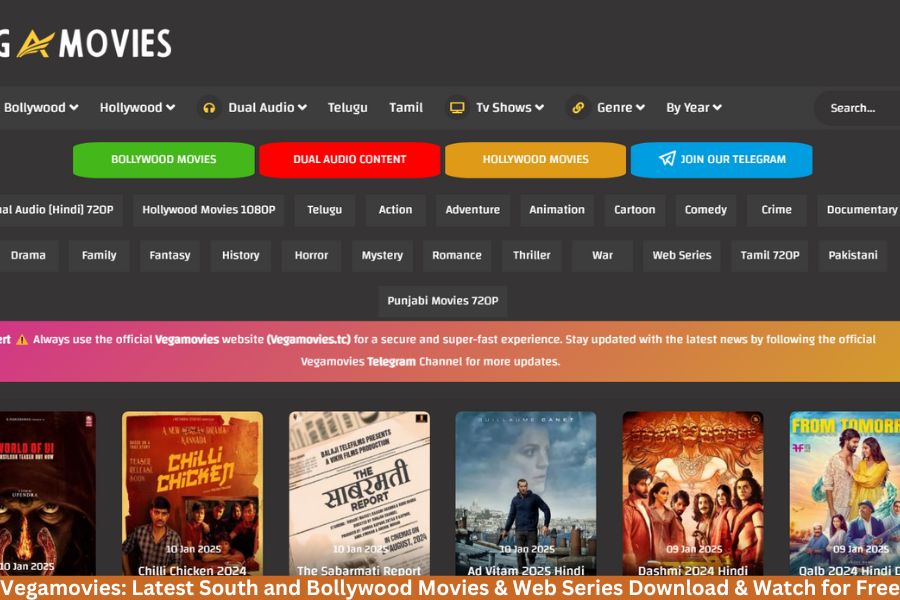Open the Ad Vitam 2025 Hindi poster
The width and height of the screenshot is (900, 600).
[526, 494]
